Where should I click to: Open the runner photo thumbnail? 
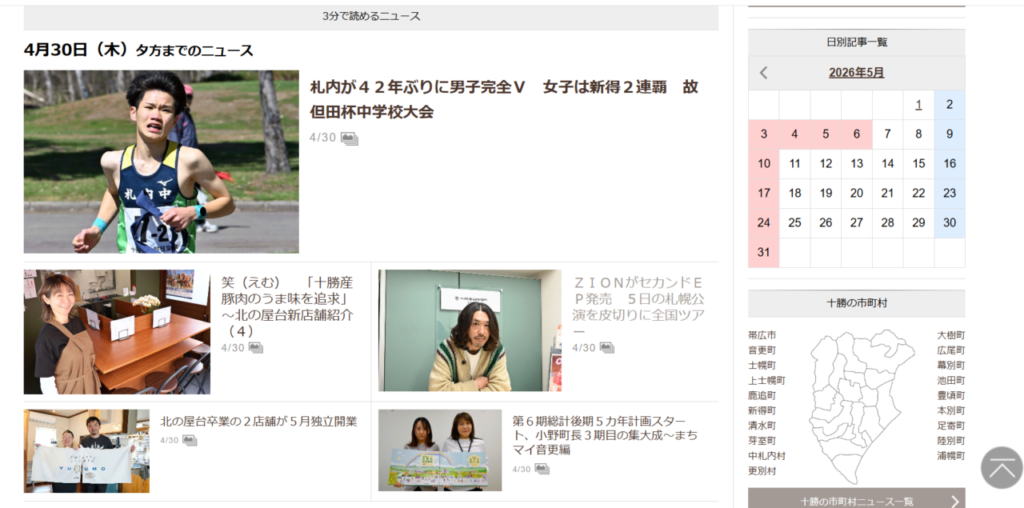pyautogui.click(x=161, y=161)
